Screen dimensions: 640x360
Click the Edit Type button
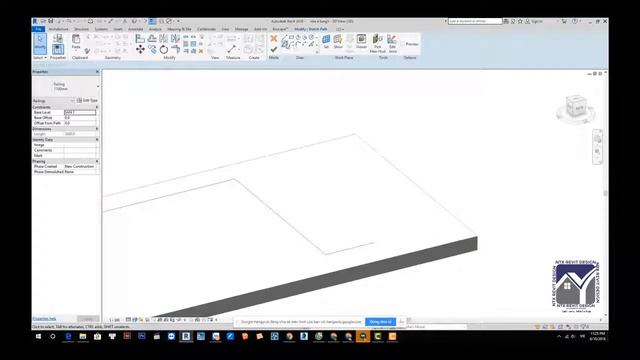click(88, 100)
